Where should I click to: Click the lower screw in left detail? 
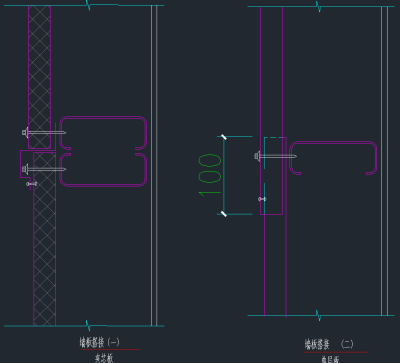point(44,169)
